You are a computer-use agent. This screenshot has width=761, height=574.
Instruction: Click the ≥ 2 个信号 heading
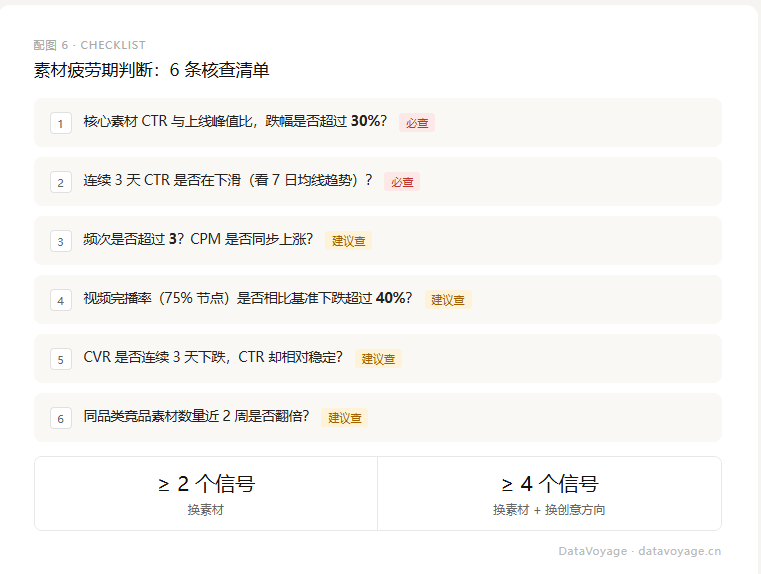206,484
